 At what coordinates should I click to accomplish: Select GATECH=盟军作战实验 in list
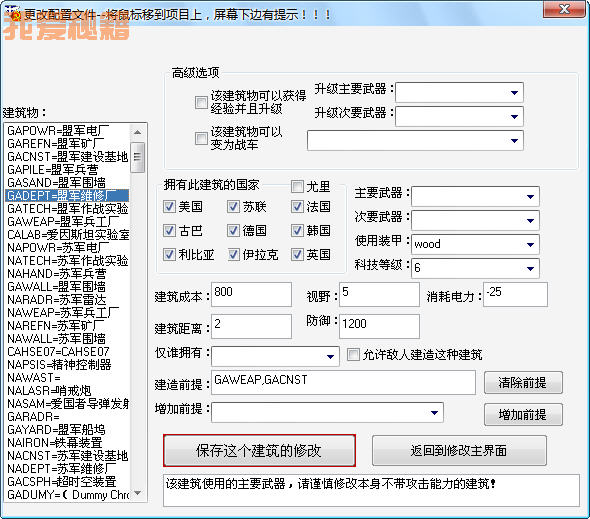pyautogui.click(x=68, y=209)
